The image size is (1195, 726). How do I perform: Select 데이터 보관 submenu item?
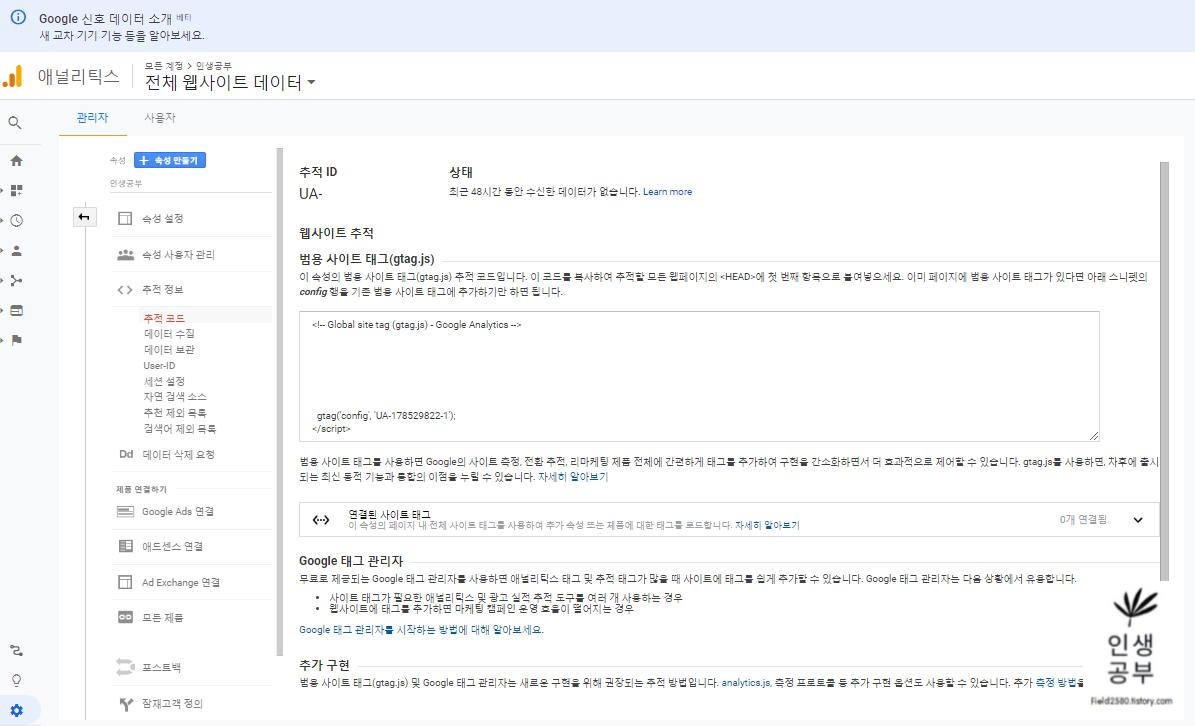tap(169, 350)
